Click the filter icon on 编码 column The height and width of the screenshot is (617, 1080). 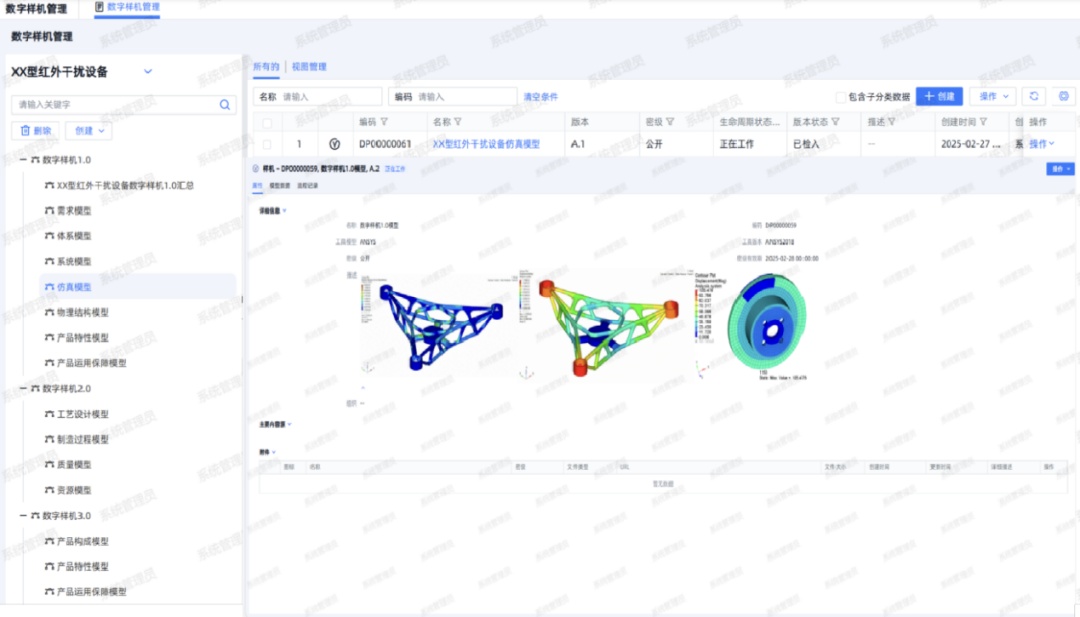384,122
